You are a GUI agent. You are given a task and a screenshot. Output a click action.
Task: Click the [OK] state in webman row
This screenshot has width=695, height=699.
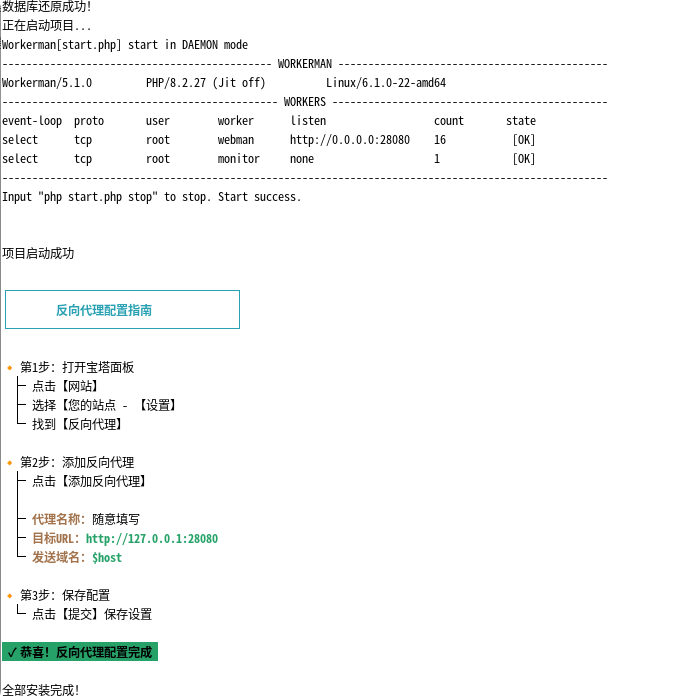pos(524,140)
